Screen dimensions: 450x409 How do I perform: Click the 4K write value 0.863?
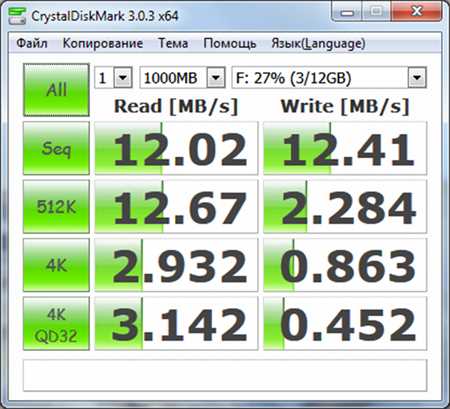click(x=345, y=265)
